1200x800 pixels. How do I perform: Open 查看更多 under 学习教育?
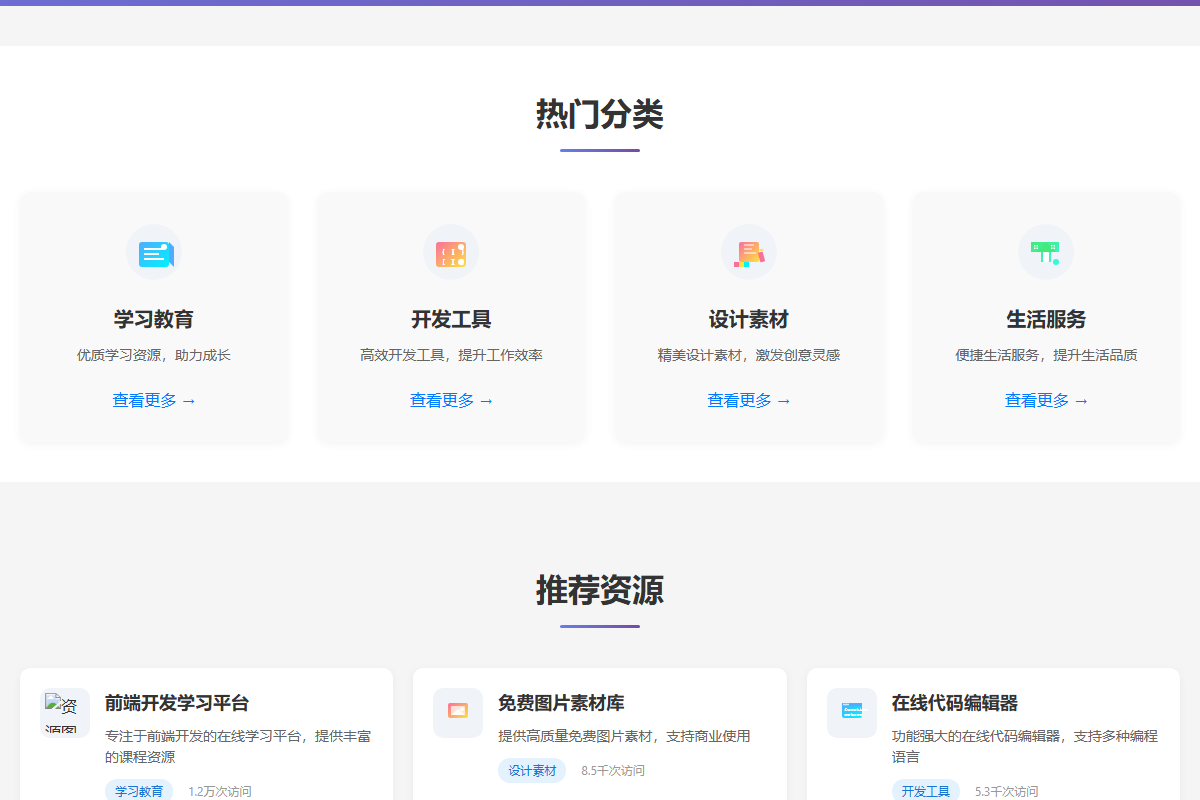coord(154,399)
